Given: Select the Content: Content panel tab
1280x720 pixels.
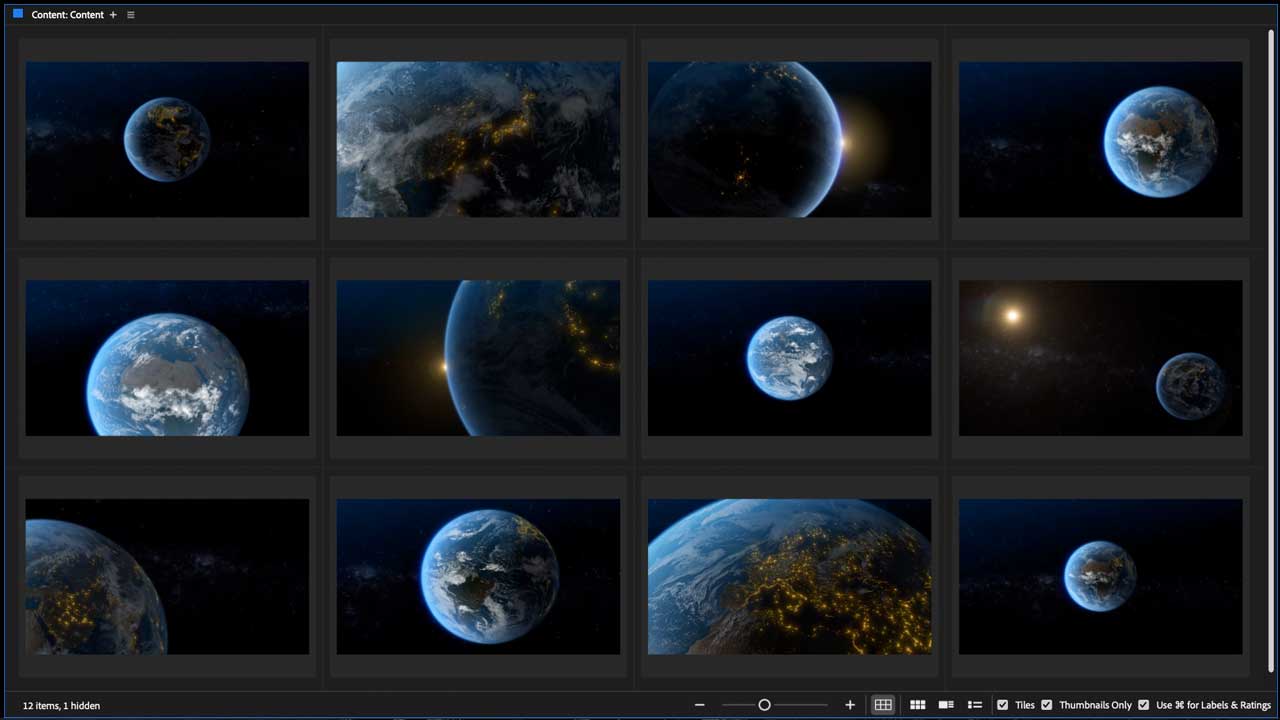Looking at the screenshot, I should point(67,15).
